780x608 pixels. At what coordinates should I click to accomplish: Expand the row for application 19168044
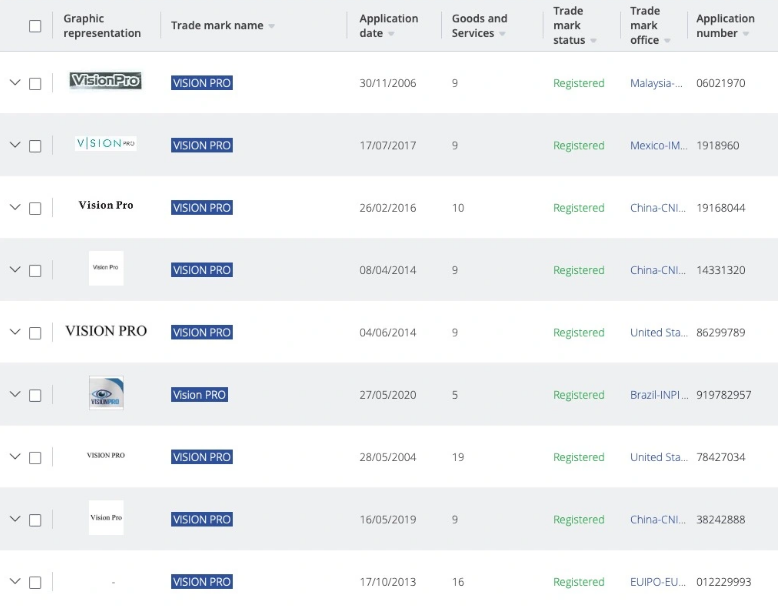pos(15,207)
